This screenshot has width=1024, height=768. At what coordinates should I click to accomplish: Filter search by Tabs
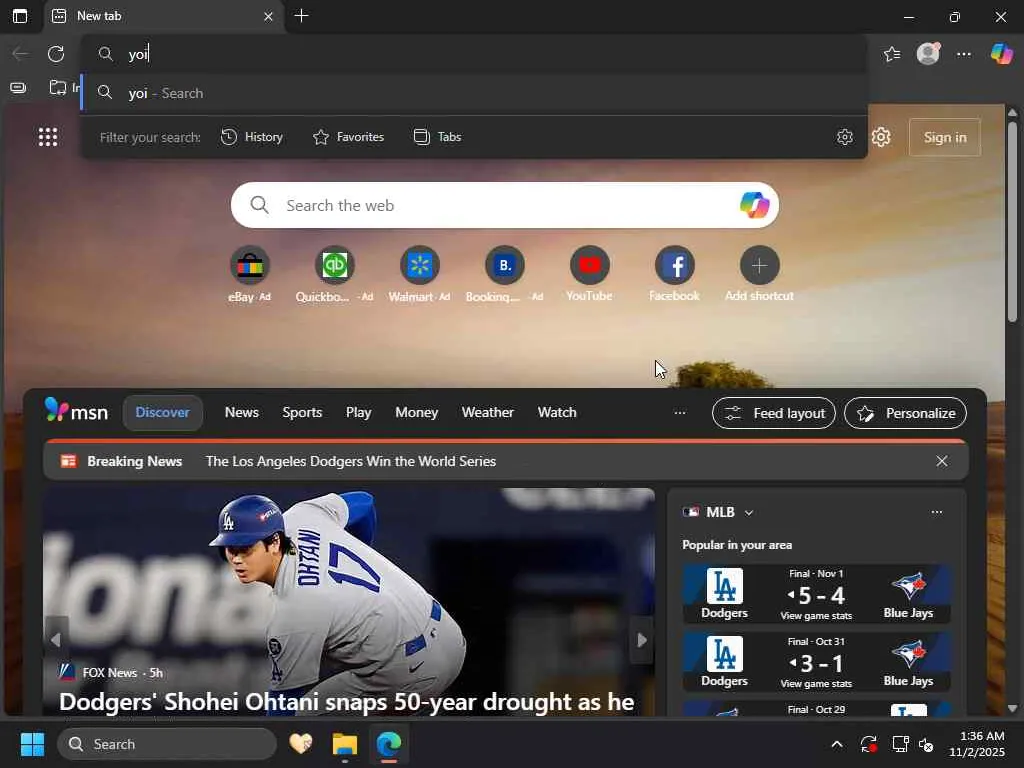coord(438,137)
